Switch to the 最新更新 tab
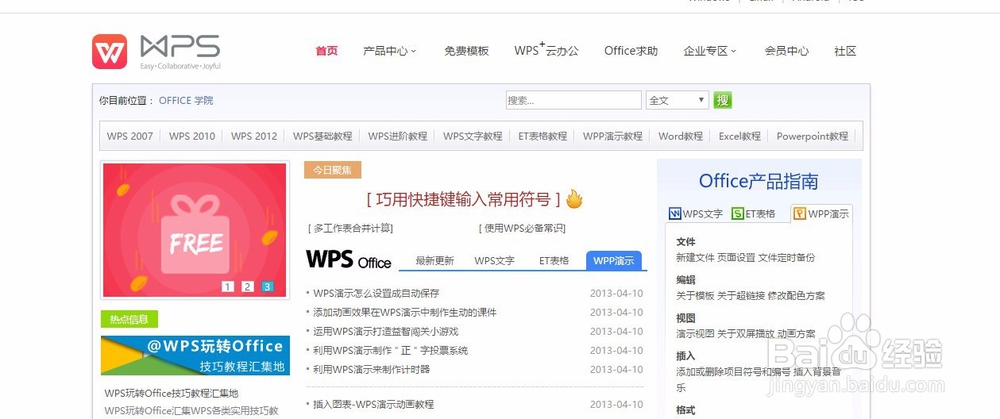 [x=435, y=260]
